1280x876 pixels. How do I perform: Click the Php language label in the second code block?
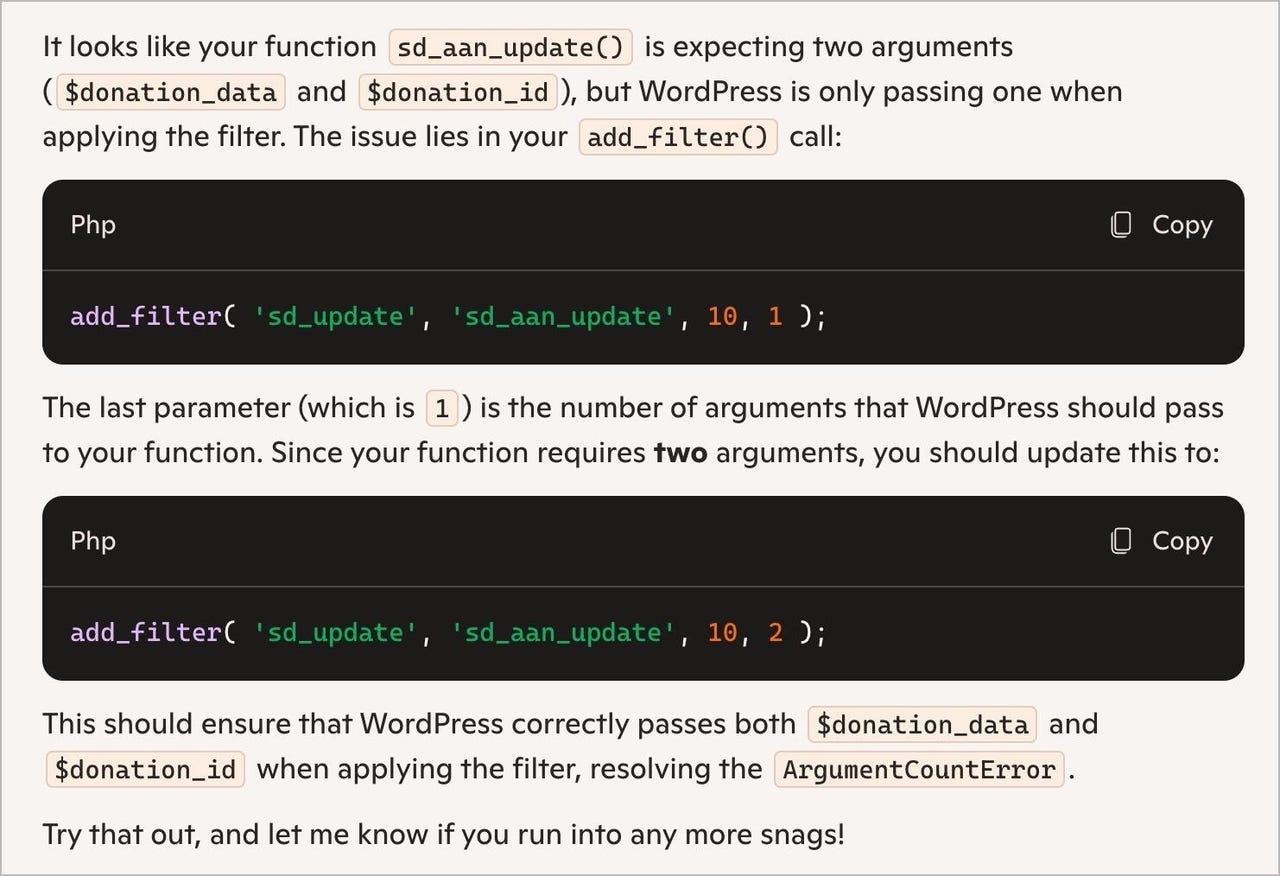click(93, 541)
